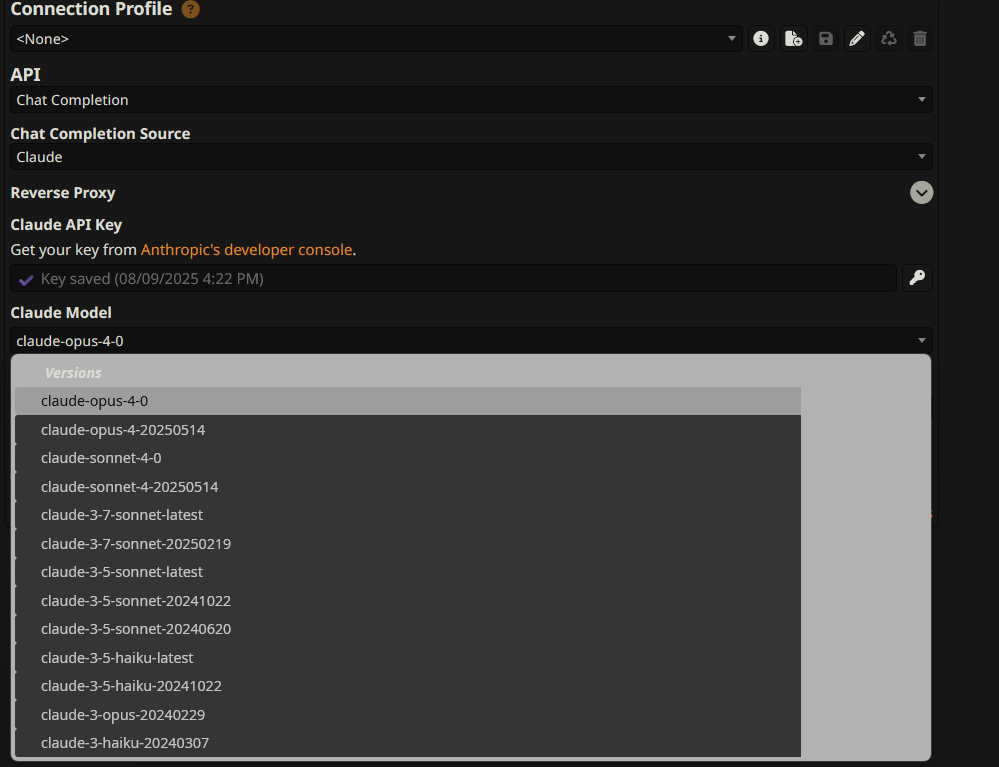Open Chat Completion Source dropdown showing Claude
This screenshot has width=999, height=767.
pyautogui.click(x=471, y=157)
